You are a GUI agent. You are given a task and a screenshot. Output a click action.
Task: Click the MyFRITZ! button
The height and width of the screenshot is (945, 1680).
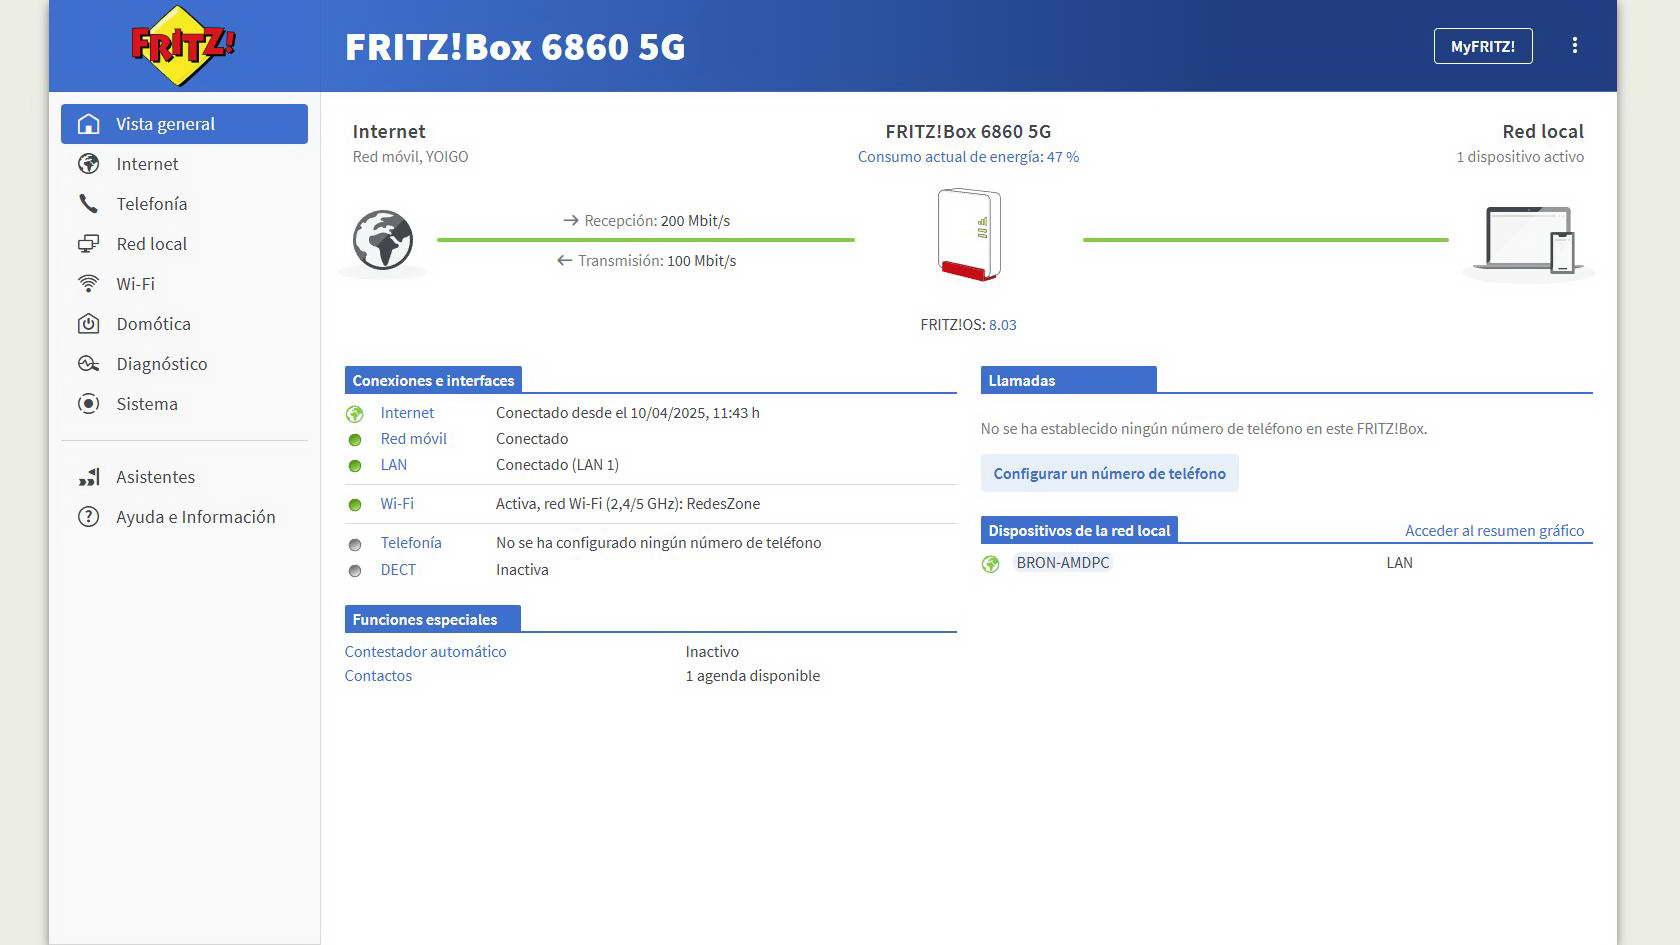tap(1483, 46)
